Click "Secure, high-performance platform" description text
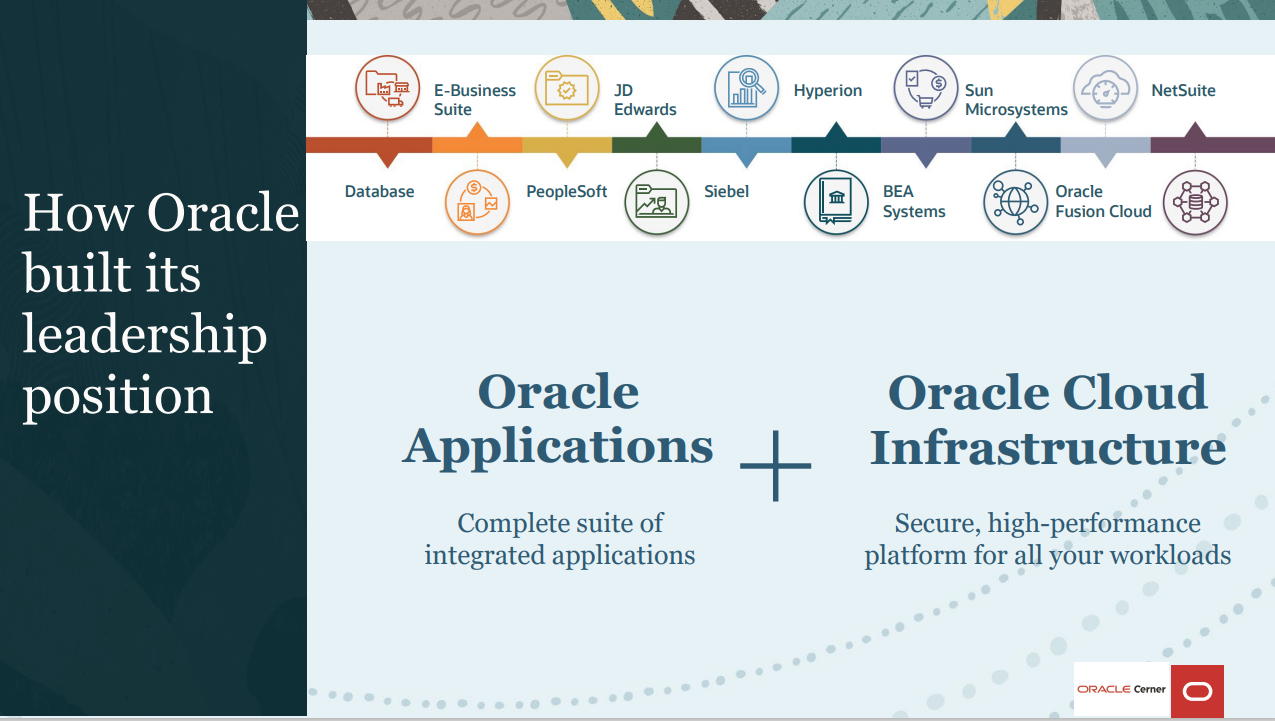 [1048, 539]
